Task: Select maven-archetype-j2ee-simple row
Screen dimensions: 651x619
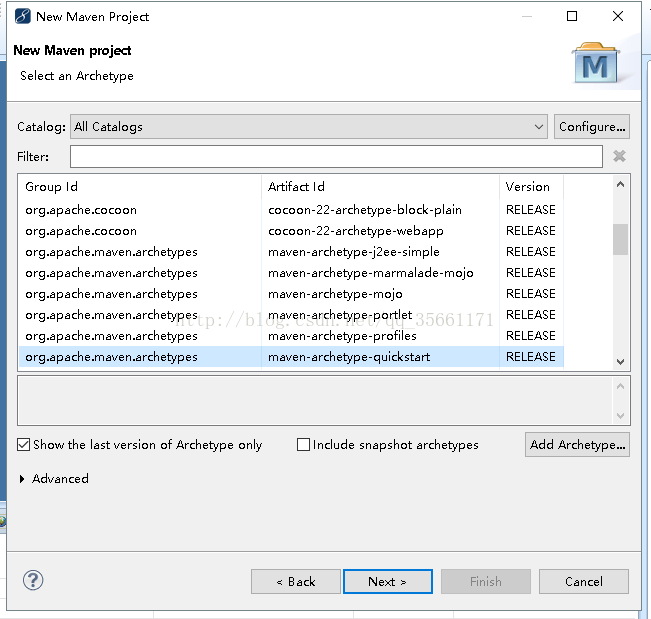Action: click(x=291, y=252)
